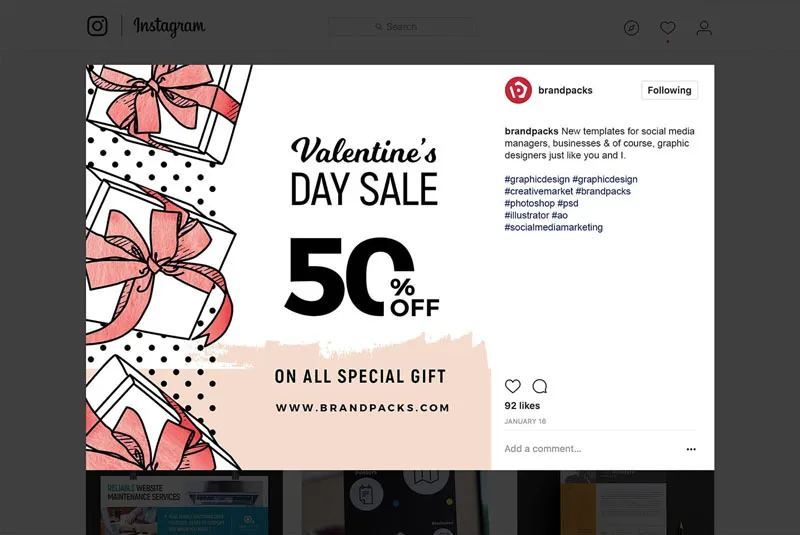Image resolution: width=800 pixels, height=535 pixels.
Task: Open the #socialmediamarketing hashtag
Action: 553,227
